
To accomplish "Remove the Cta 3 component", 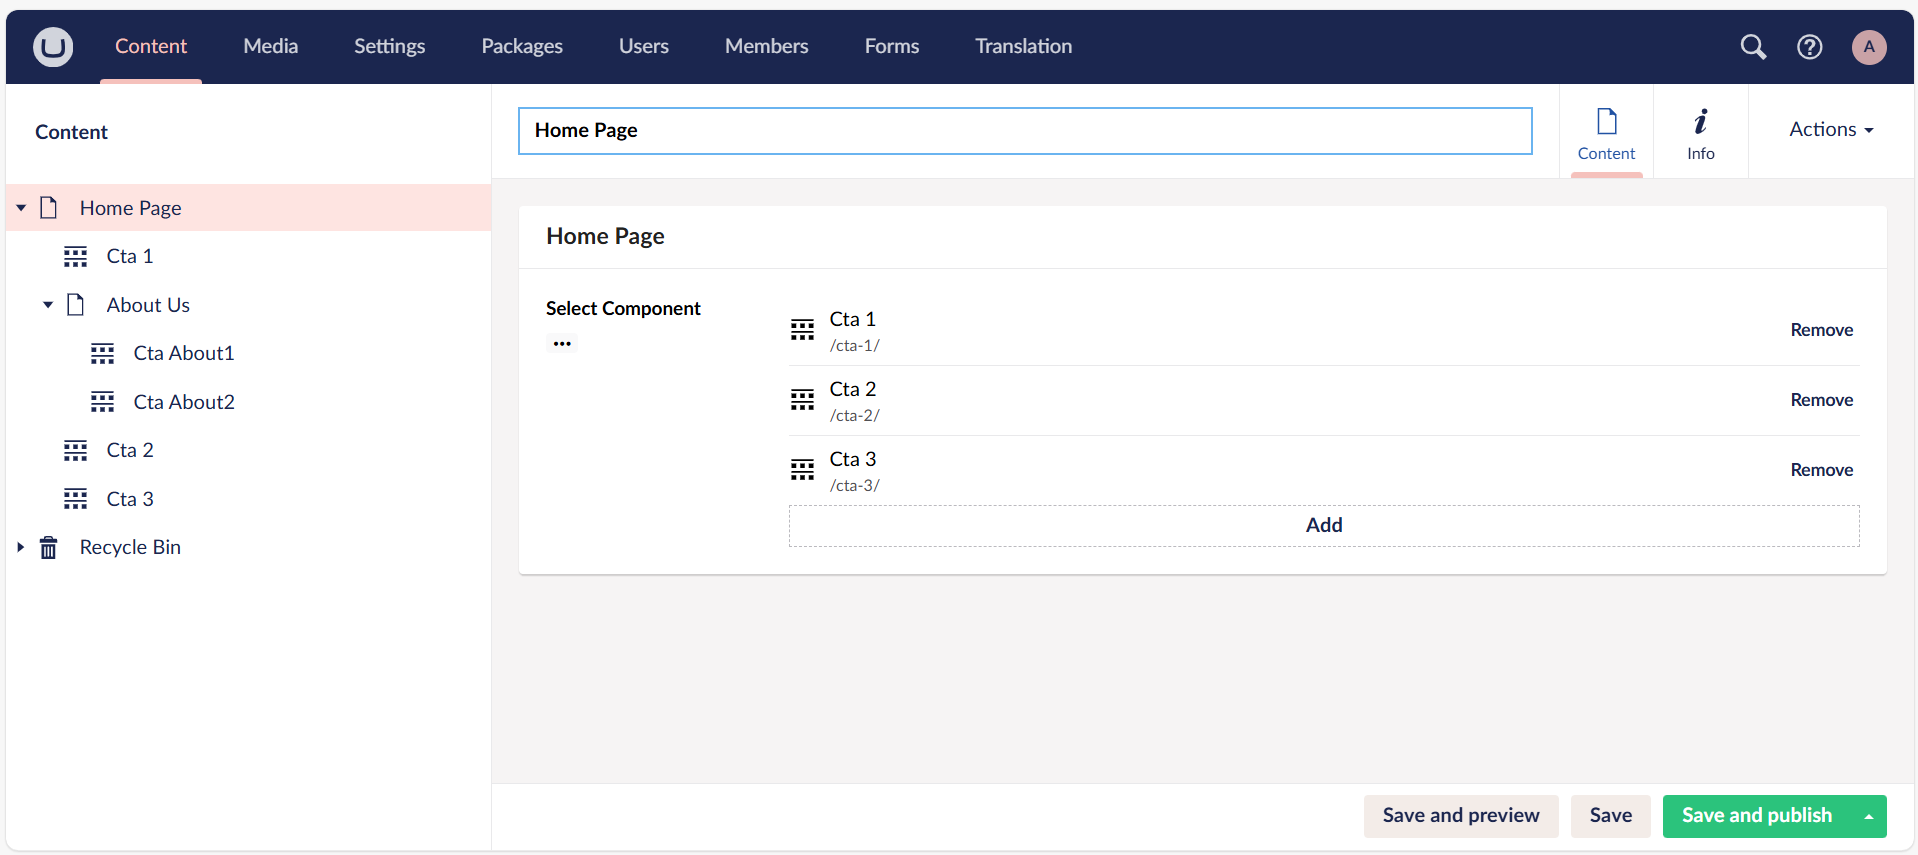I will tap(1821, 470).
